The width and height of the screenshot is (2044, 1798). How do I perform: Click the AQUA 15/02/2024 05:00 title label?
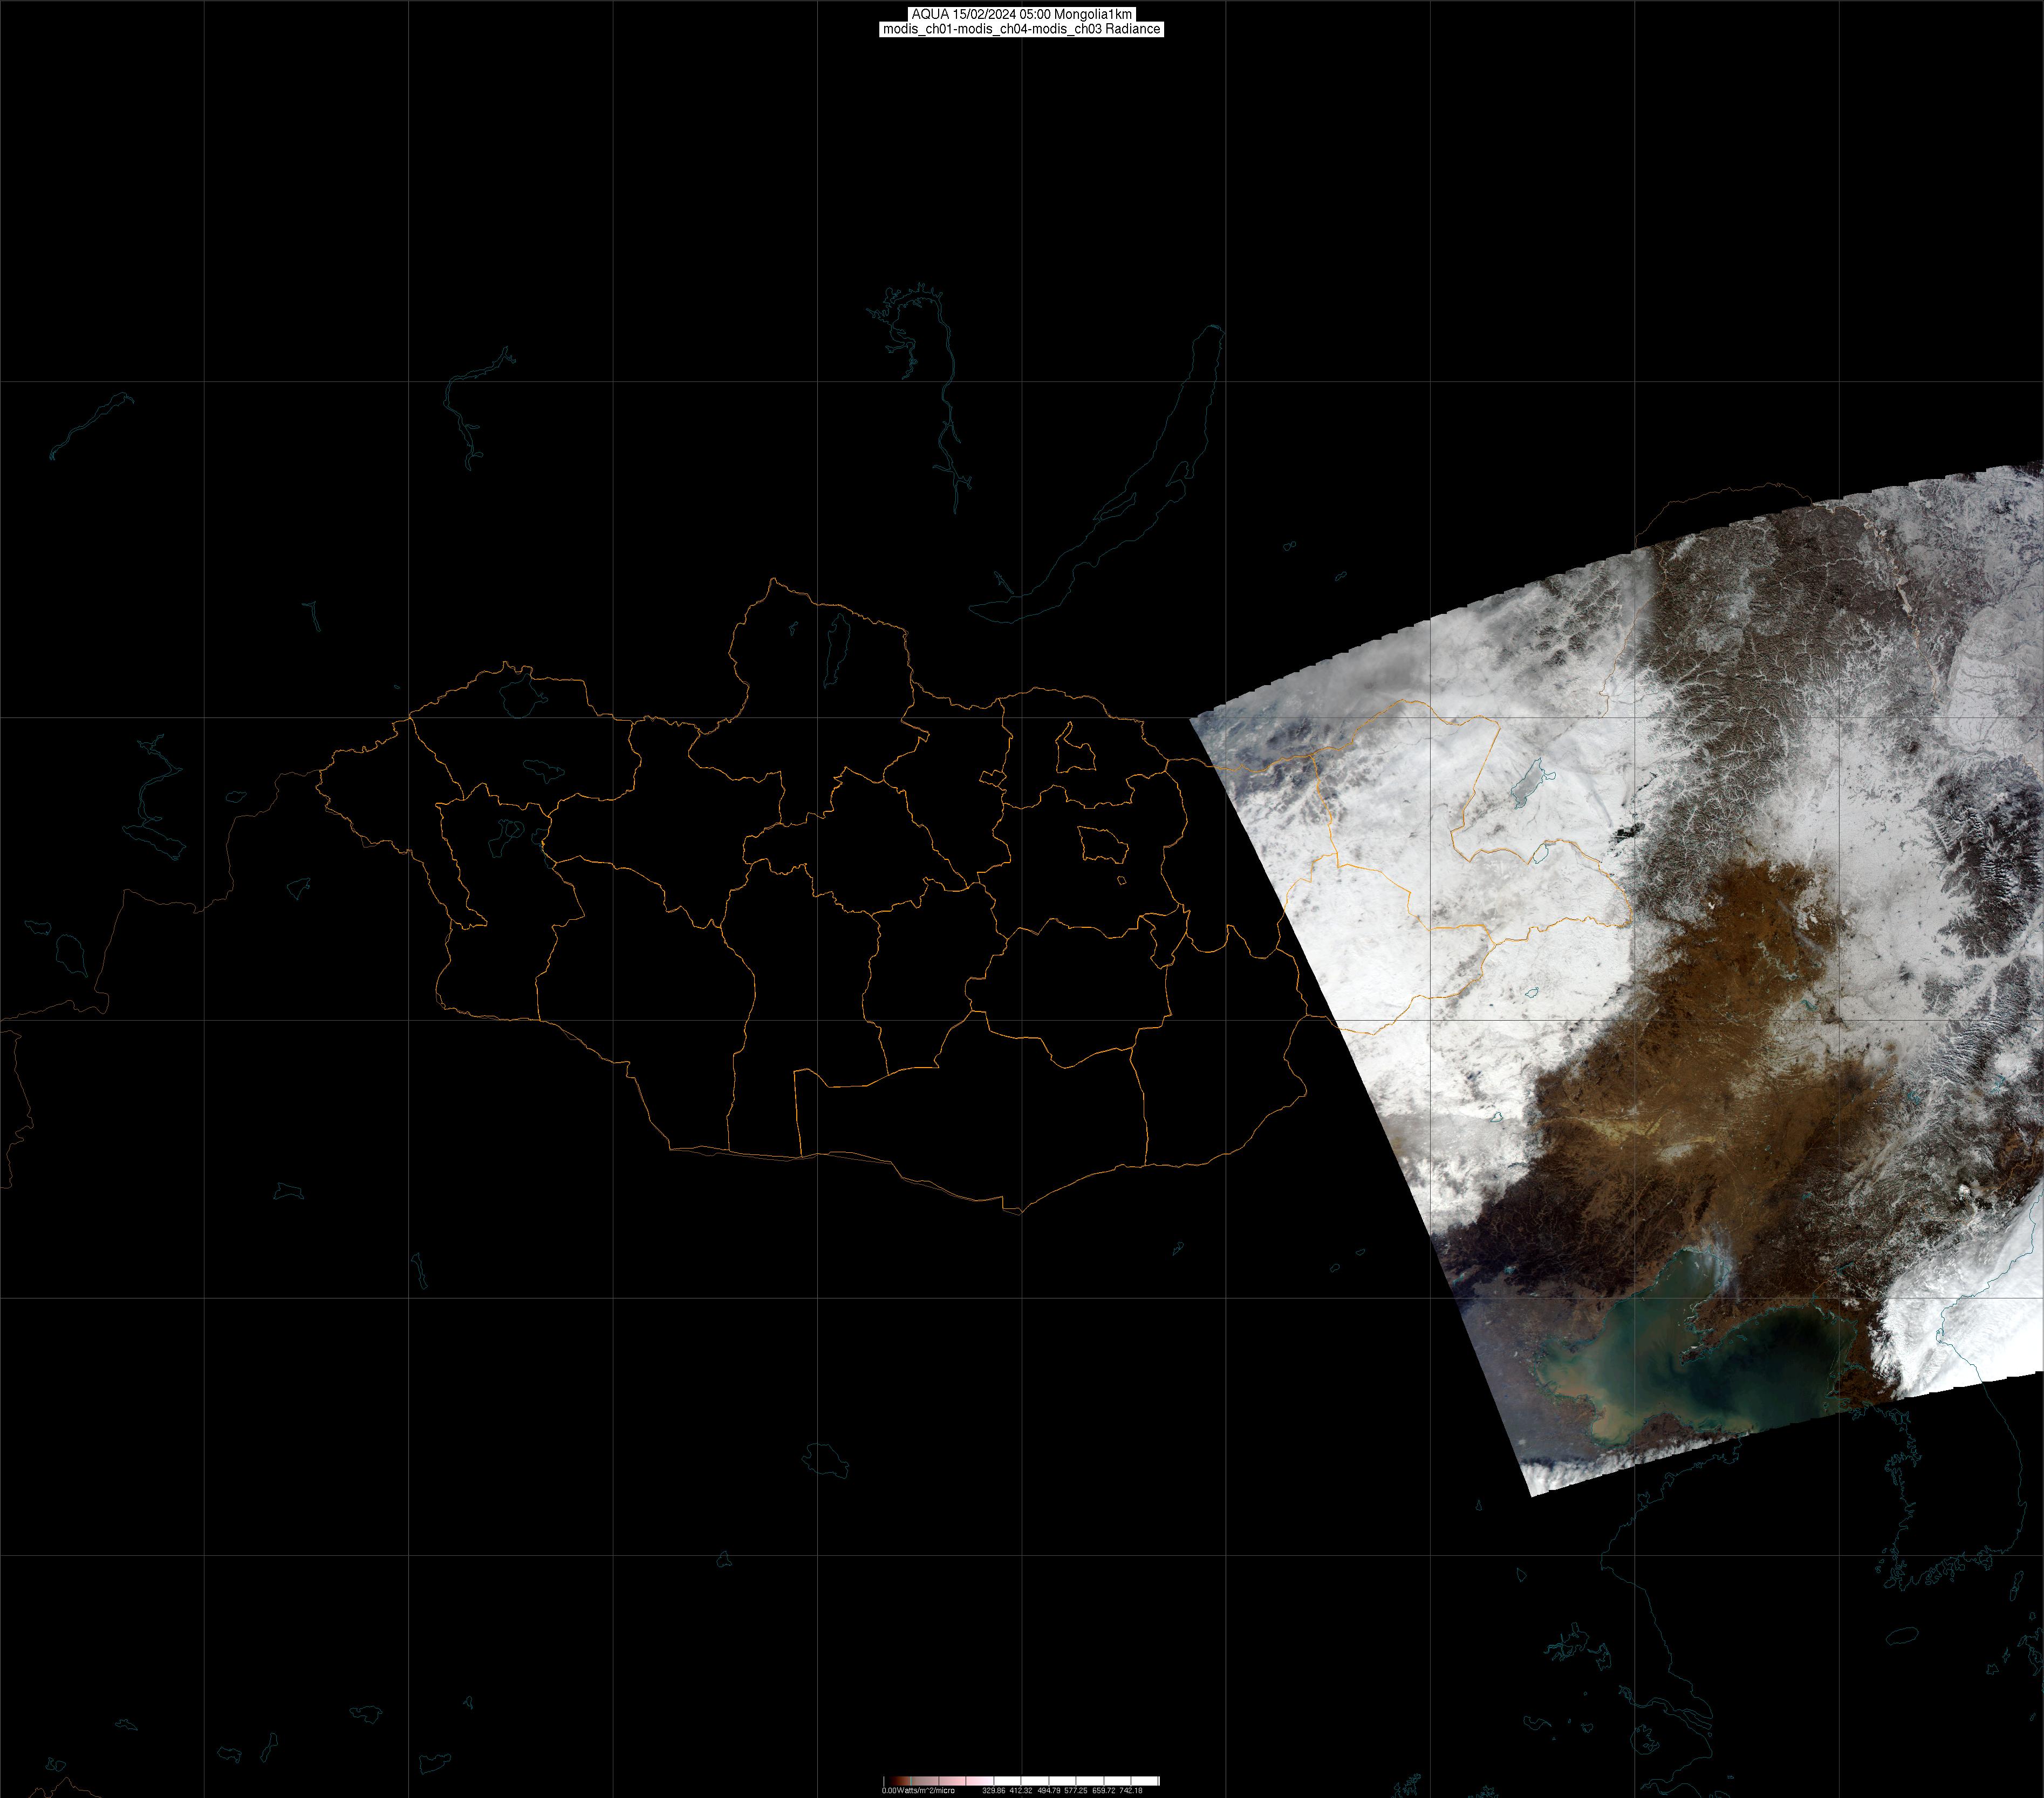pos(1021,14)
